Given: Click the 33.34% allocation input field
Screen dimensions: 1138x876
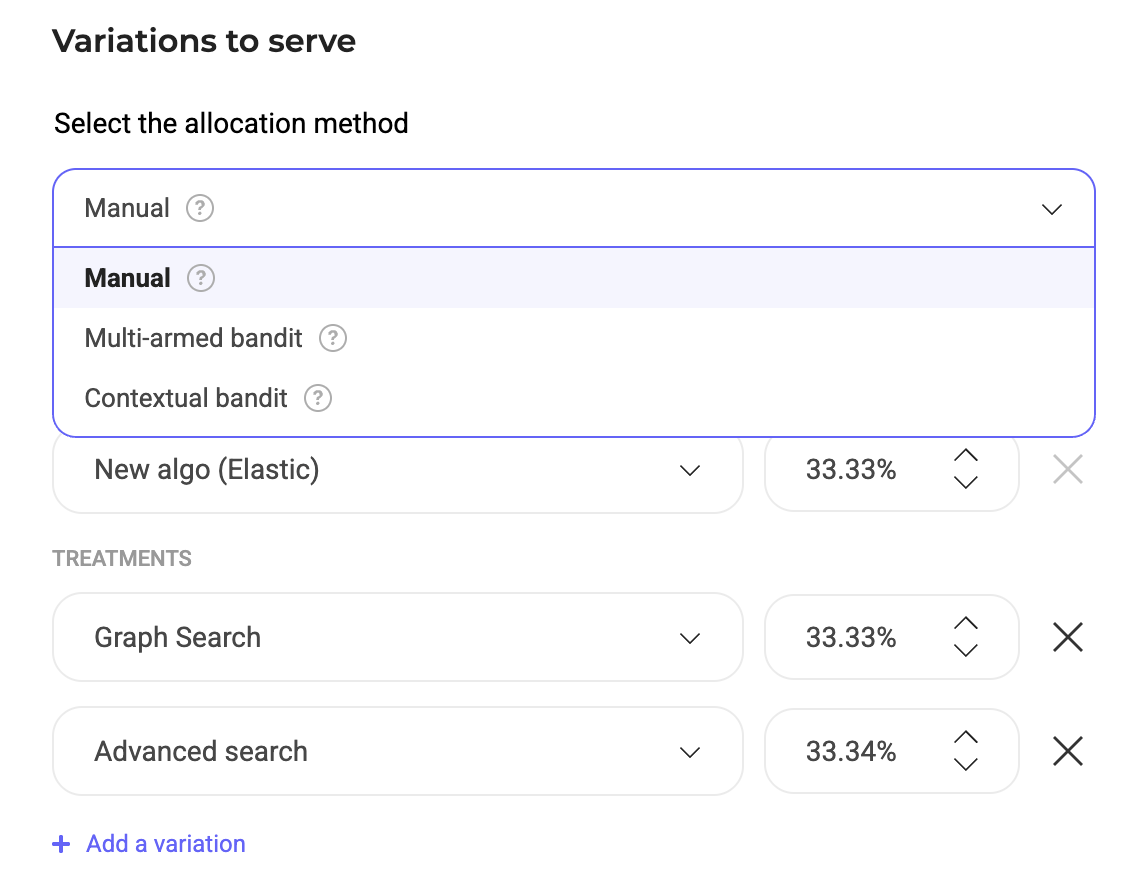Looking at the screenshot, I should coord(850,751).
